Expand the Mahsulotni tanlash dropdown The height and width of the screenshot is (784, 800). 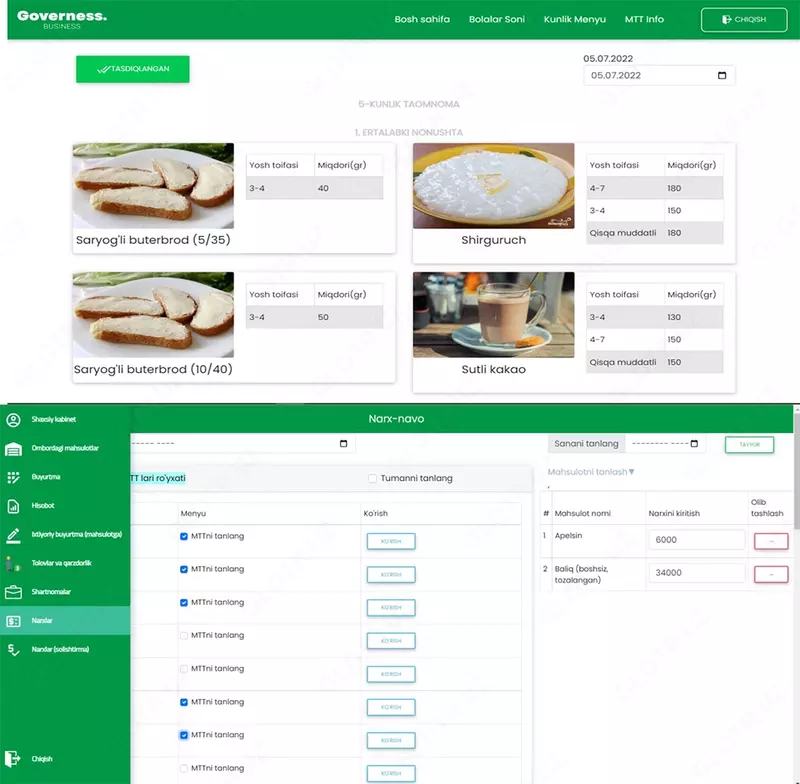tap(591, 472)
